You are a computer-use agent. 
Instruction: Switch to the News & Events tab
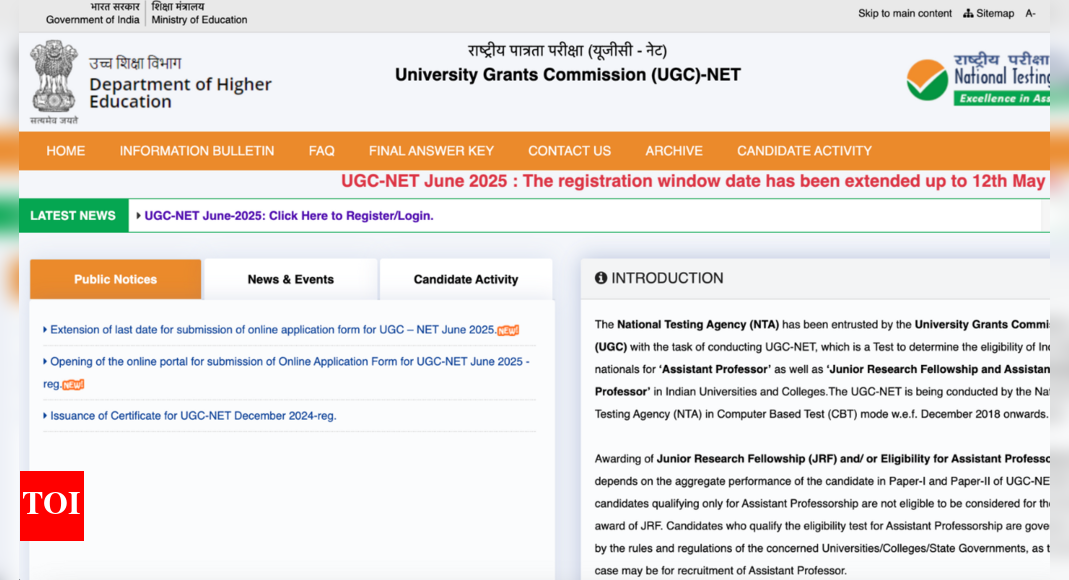[x=291, y=280]
